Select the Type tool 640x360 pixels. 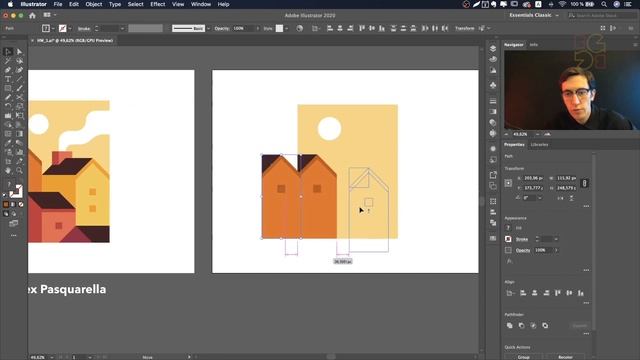click(8, 79)
